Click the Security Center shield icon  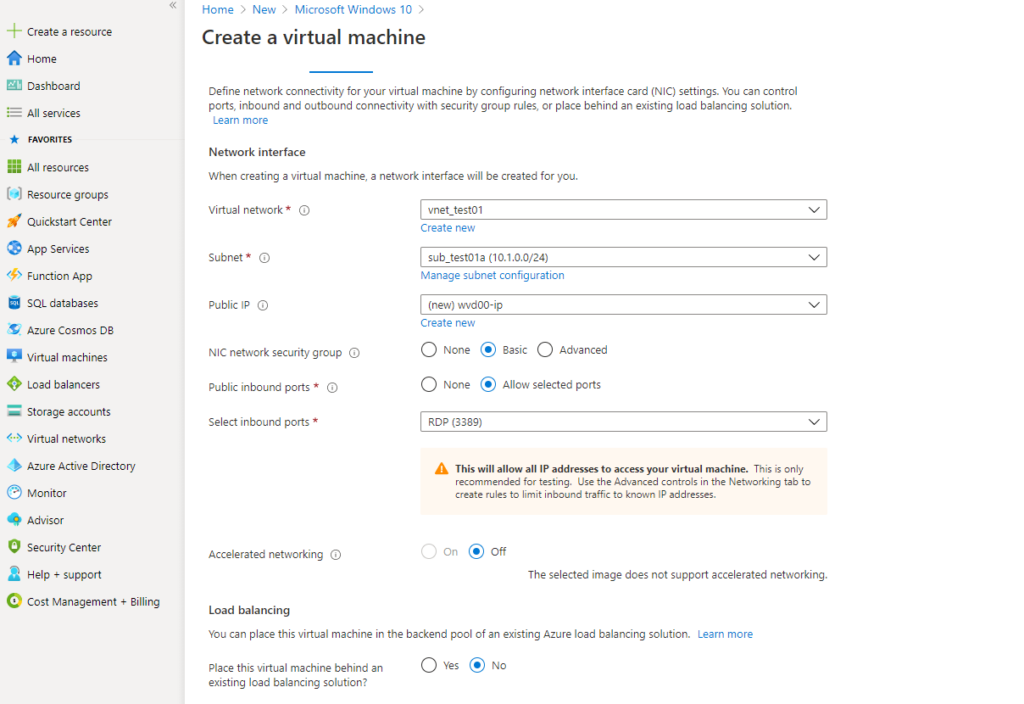(x=14, y=547)
